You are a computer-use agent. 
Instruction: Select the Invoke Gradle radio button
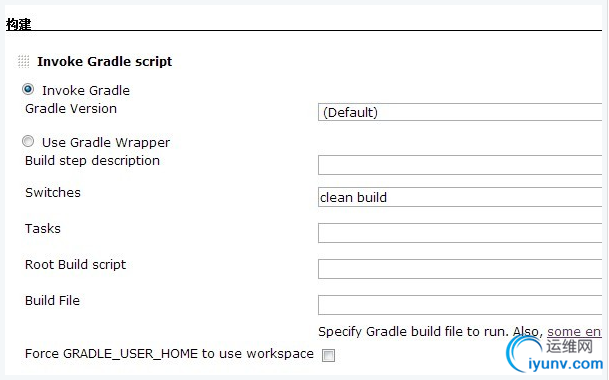(28, 89)
